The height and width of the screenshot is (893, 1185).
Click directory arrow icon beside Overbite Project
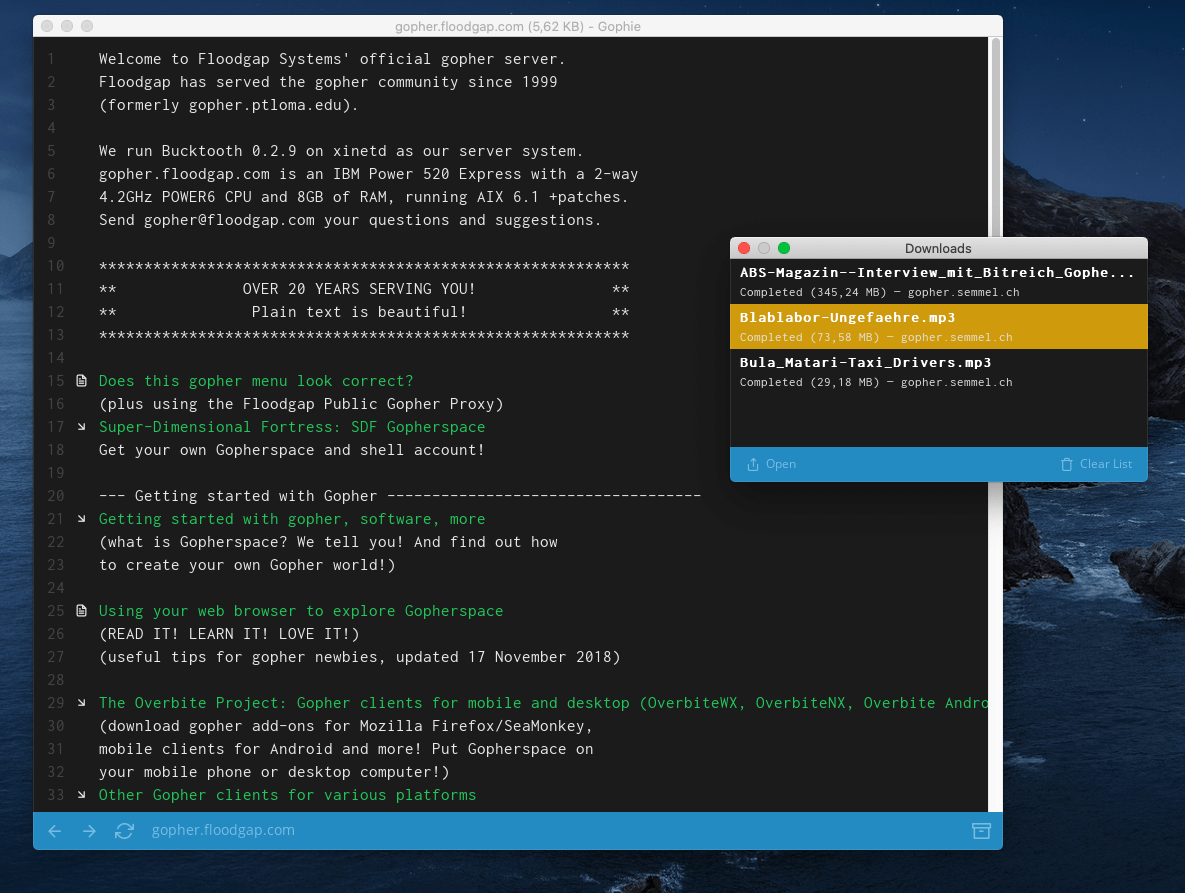click(82, 703)
